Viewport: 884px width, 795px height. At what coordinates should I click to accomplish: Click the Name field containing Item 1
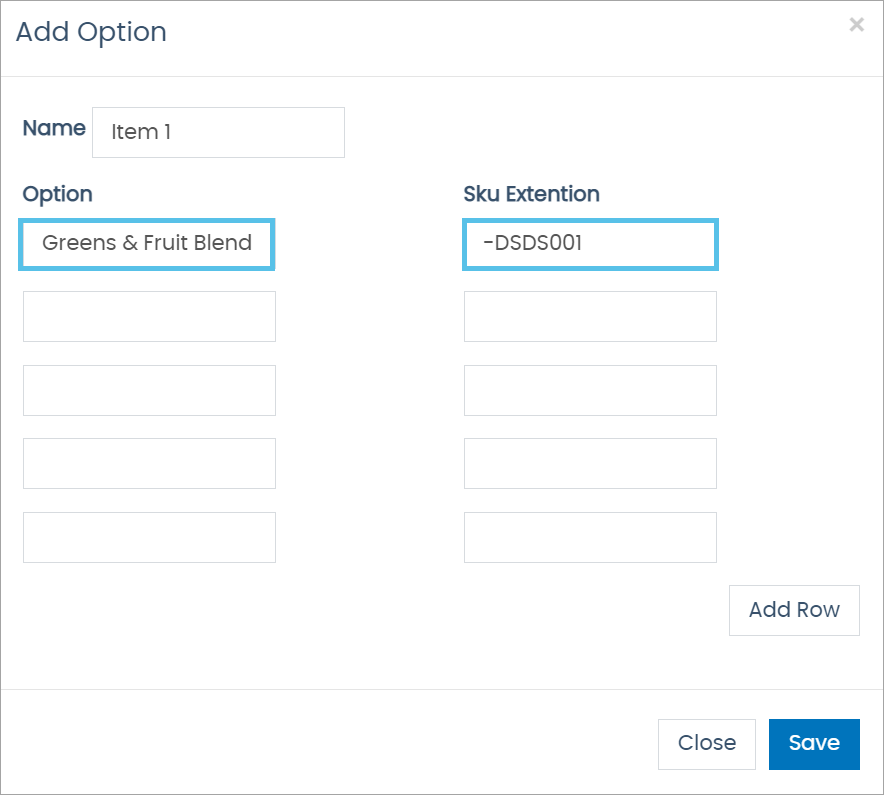coord(218,132)
